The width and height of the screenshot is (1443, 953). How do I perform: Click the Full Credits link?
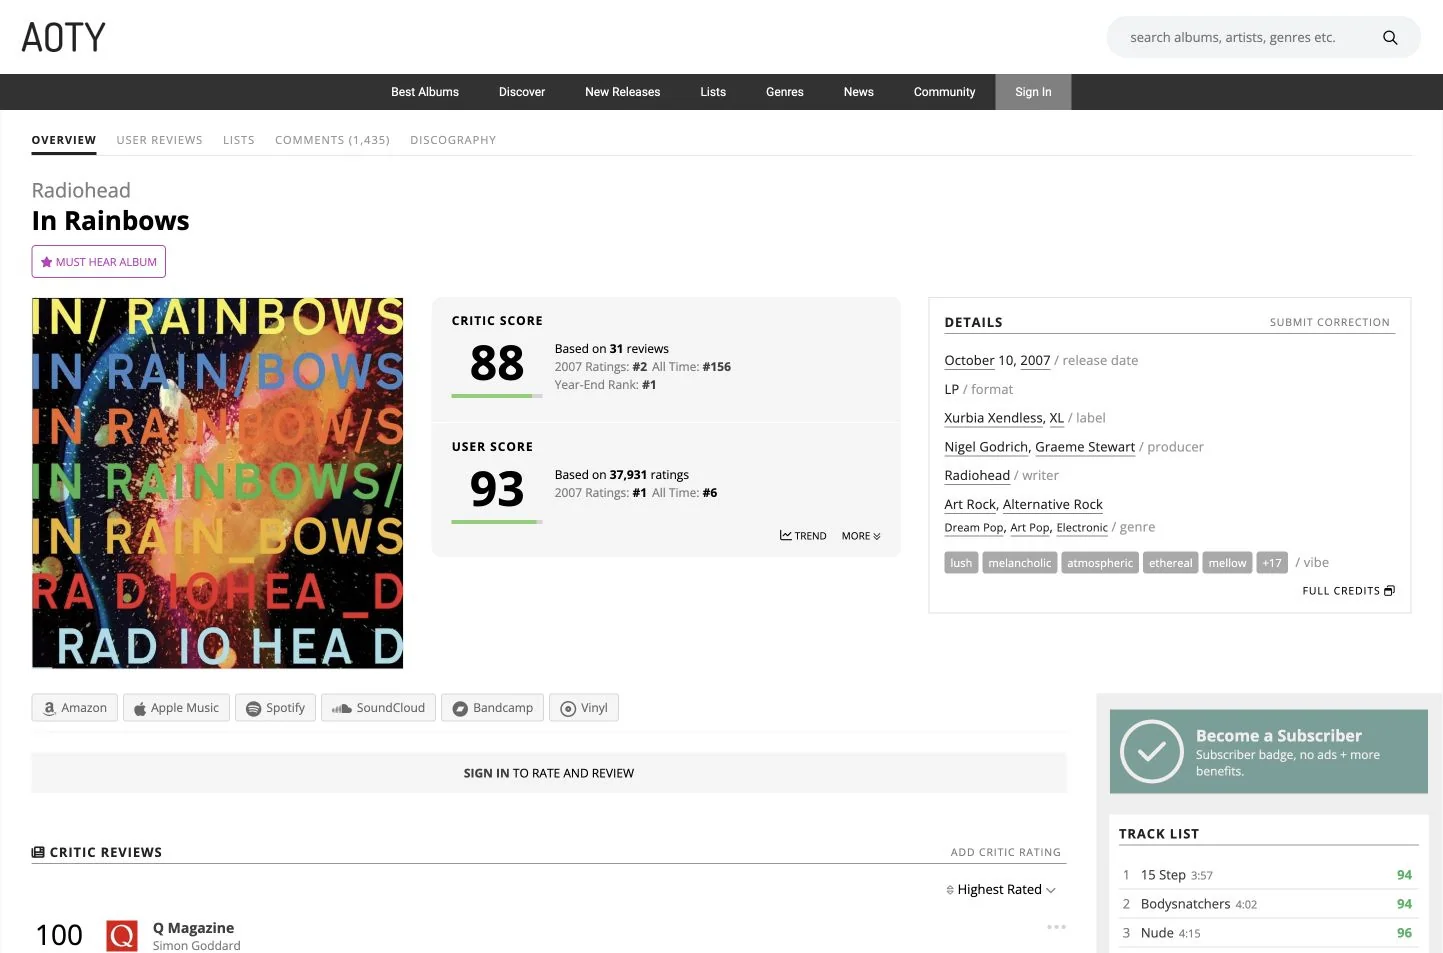click(1348, 591)
